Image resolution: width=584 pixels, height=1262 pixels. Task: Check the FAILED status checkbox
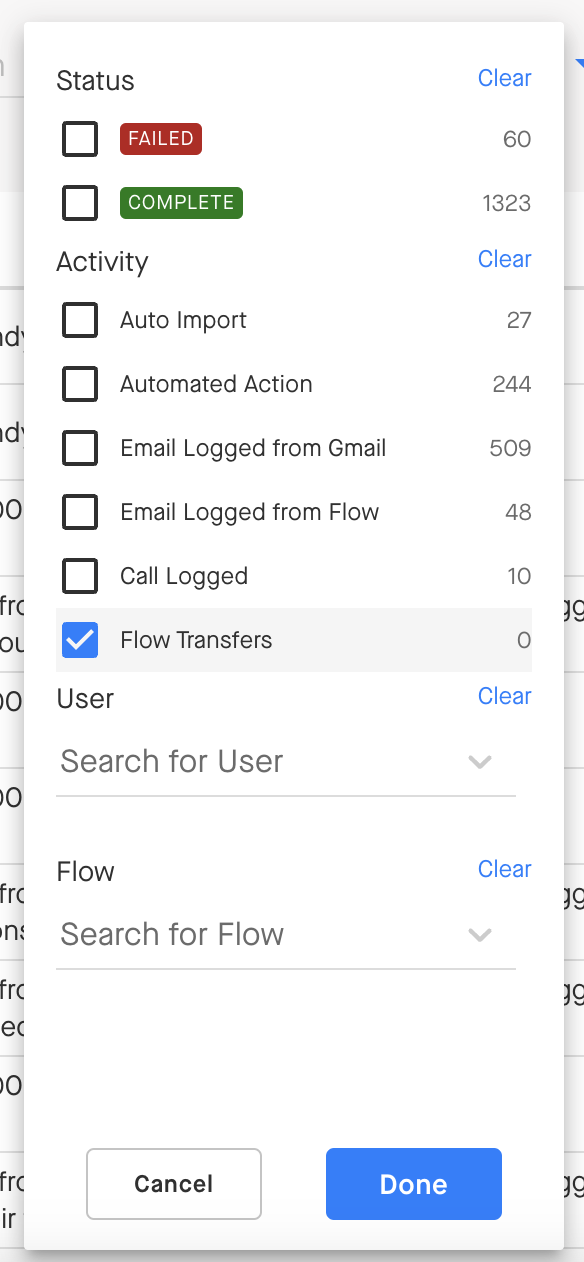(80, 139)
